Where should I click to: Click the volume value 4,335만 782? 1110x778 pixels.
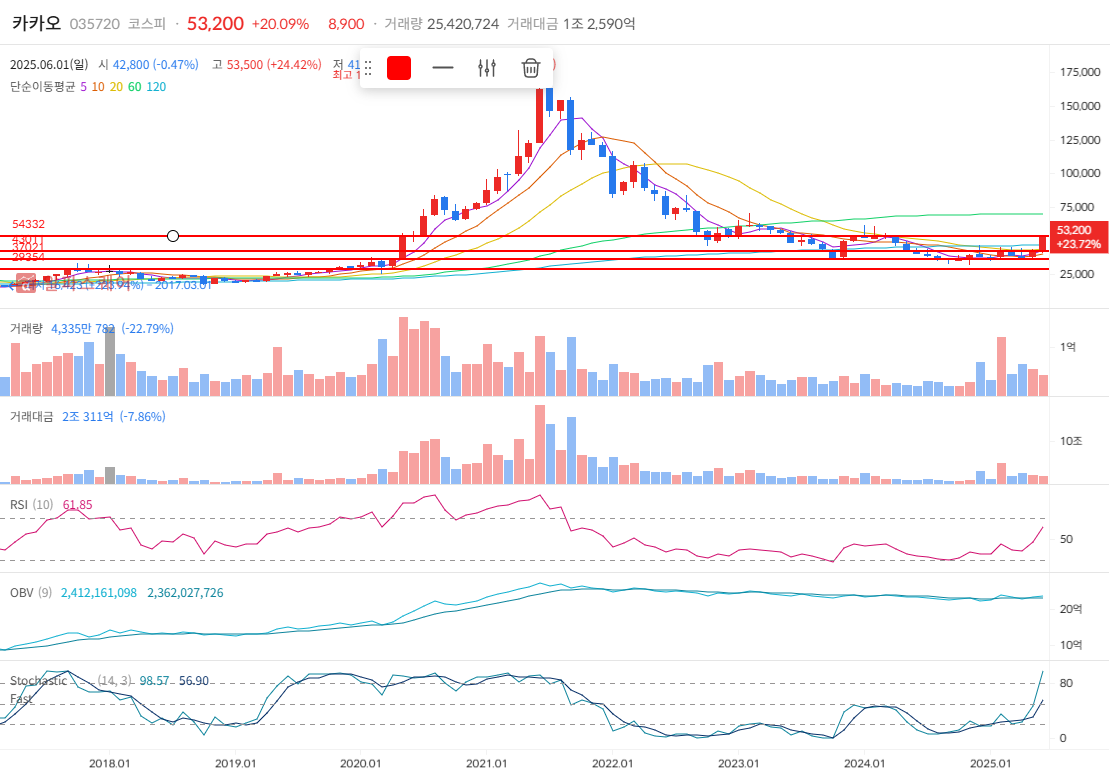(83, 328)
